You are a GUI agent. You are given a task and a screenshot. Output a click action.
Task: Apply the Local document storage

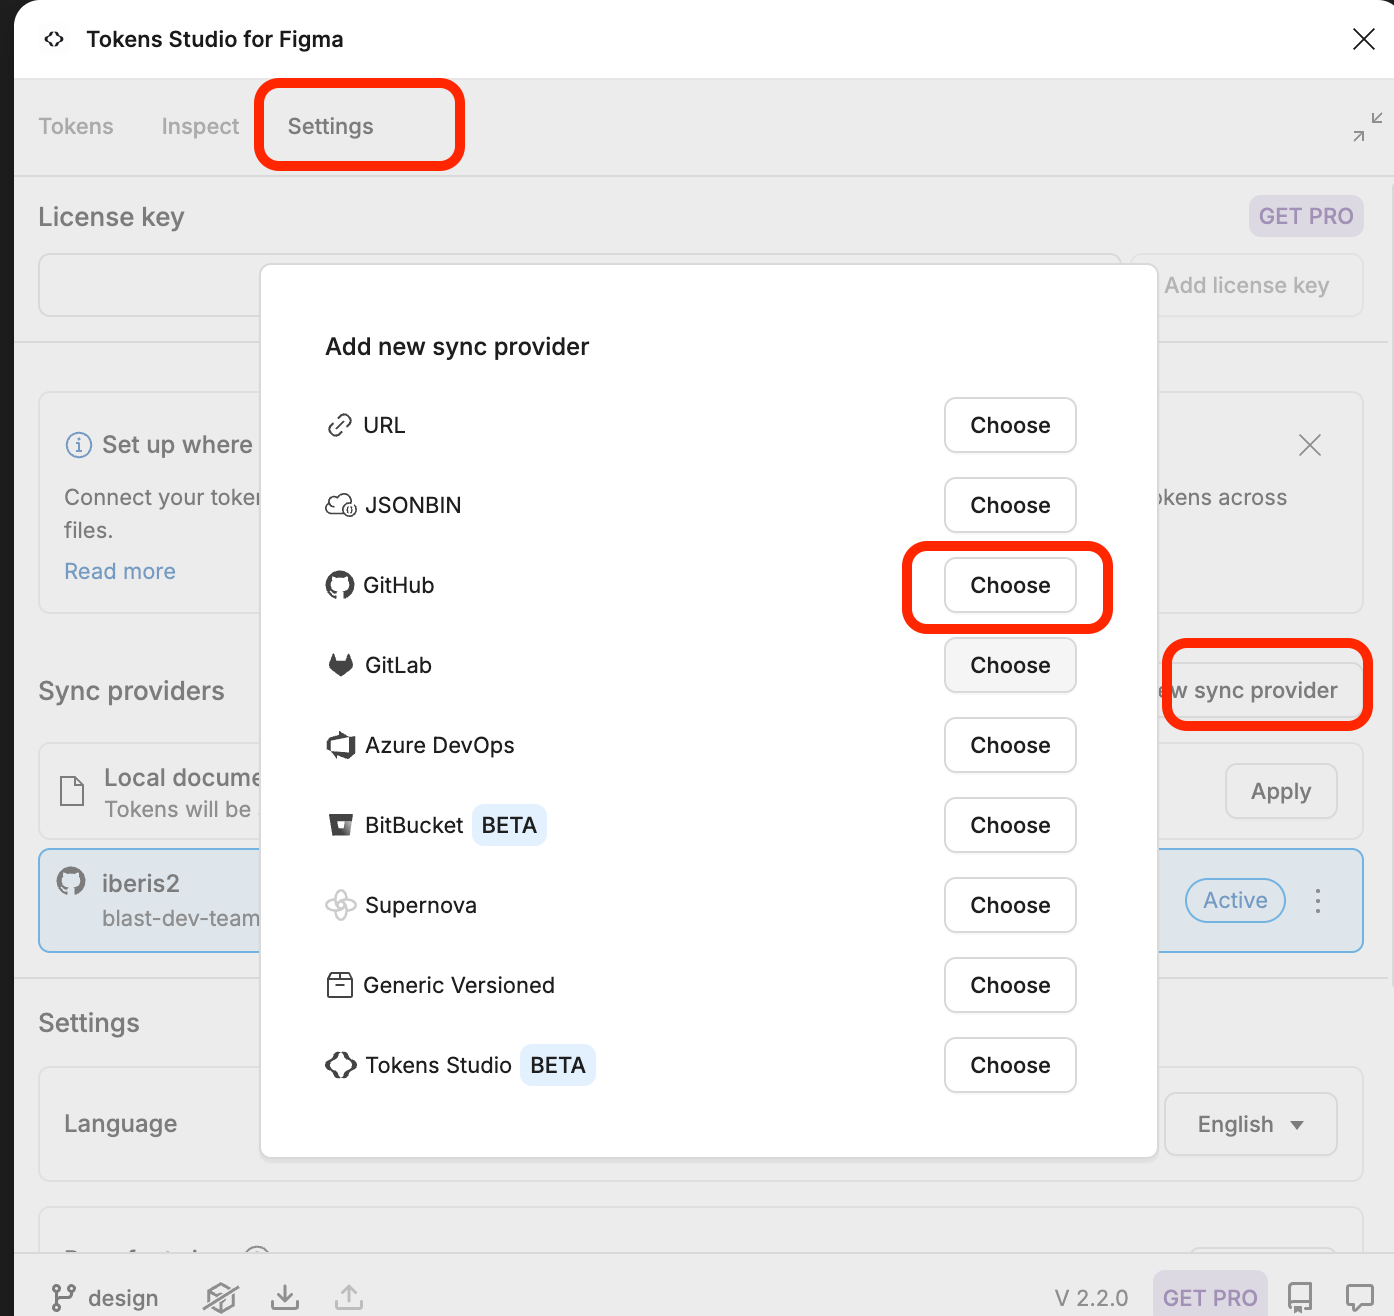click(1281, 791)
